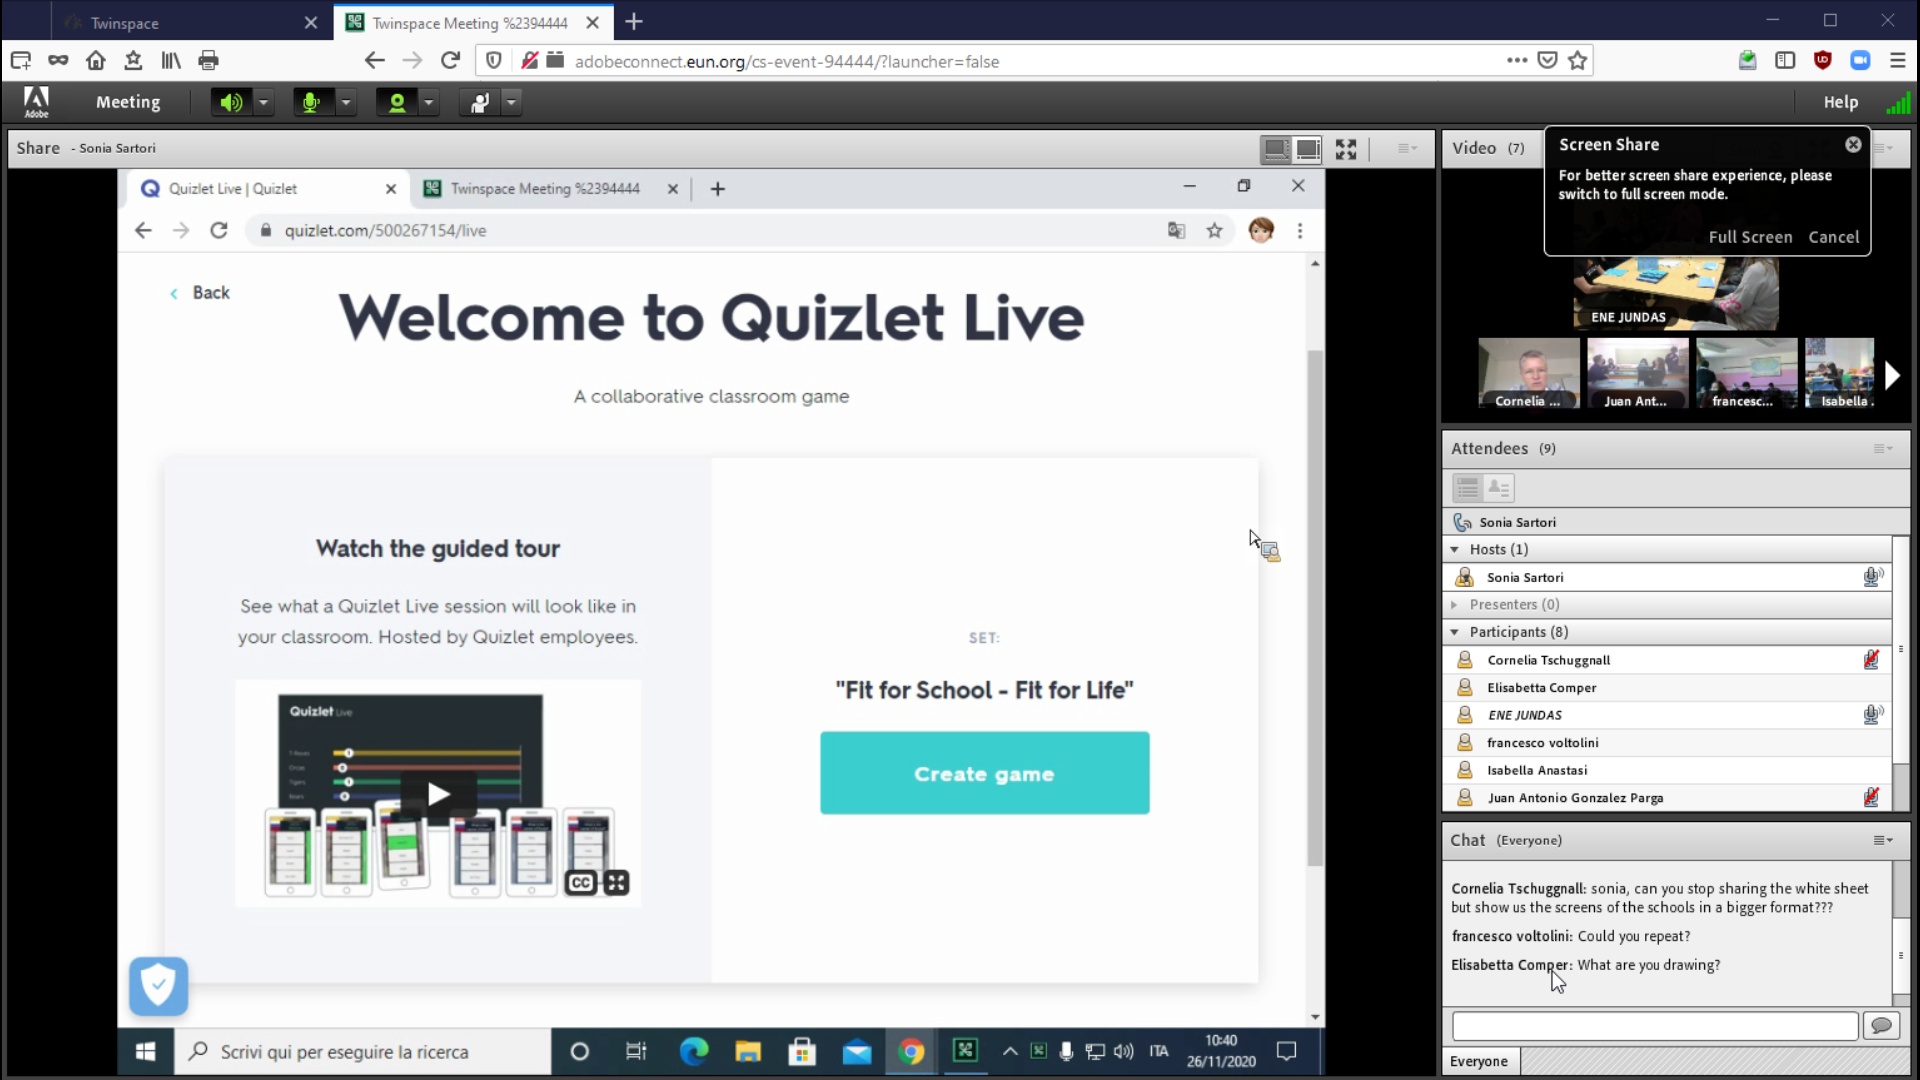This screenshot has height=1080, width=1920.
Task: Toggle the speaker audio icon
Action: pyautogui.click(x=231, y=102)
